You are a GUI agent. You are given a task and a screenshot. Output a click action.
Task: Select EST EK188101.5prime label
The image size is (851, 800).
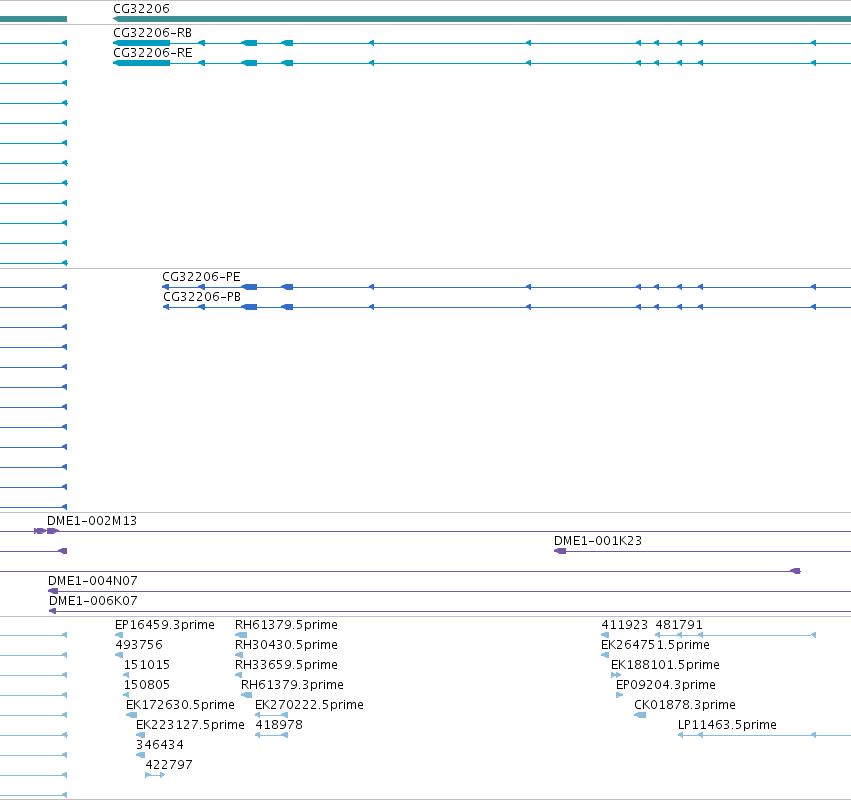coord(665,665)
